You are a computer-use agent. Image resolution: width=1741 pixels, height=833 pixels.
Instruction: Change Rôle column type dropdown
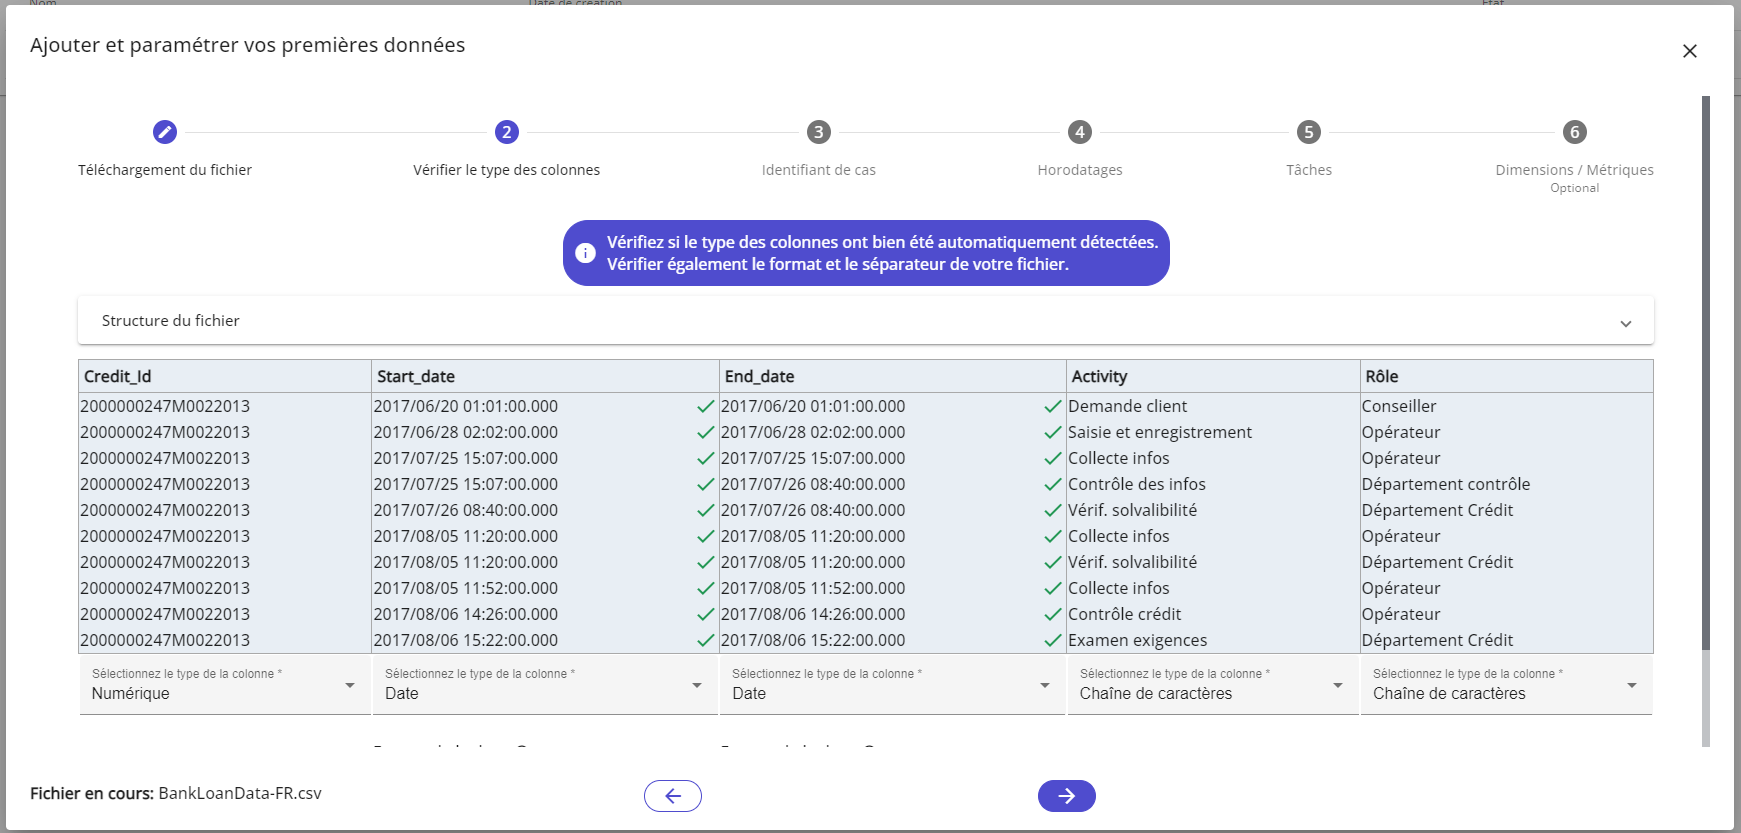pyautogui.click(x=1505, y=685)
